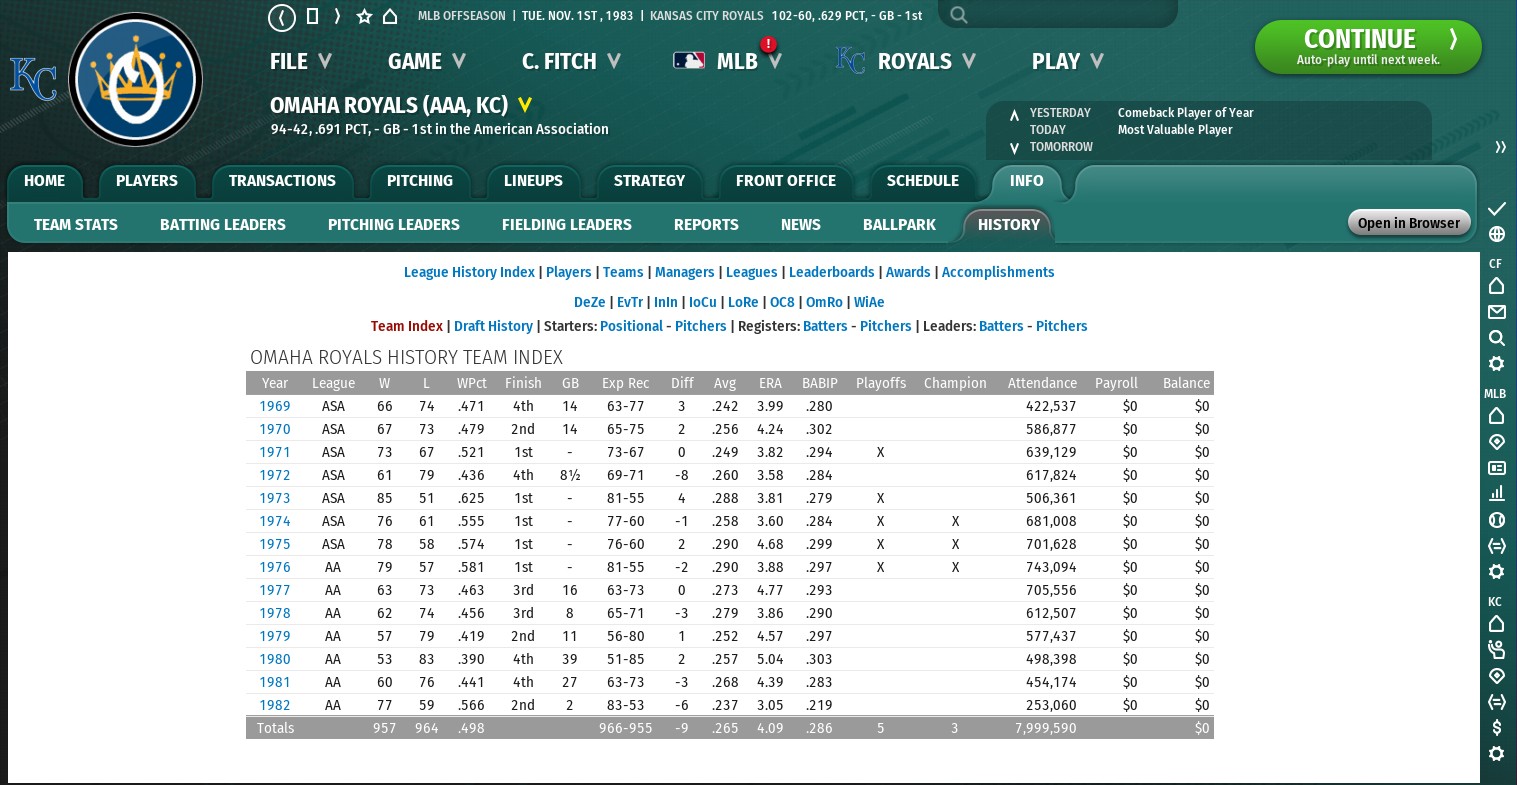Click the Comeback Player of Year news item
The height and width of the screenshot is (785, 1517).
pyautogui.click(x=1186, y=113)
